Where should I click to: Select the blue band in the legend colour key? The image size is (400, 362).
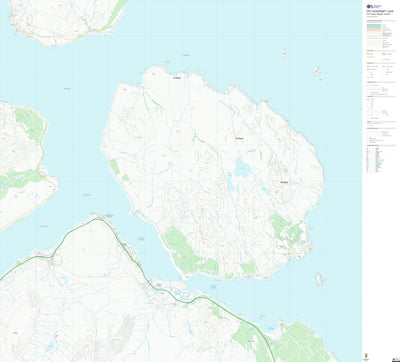pos(374,25)
